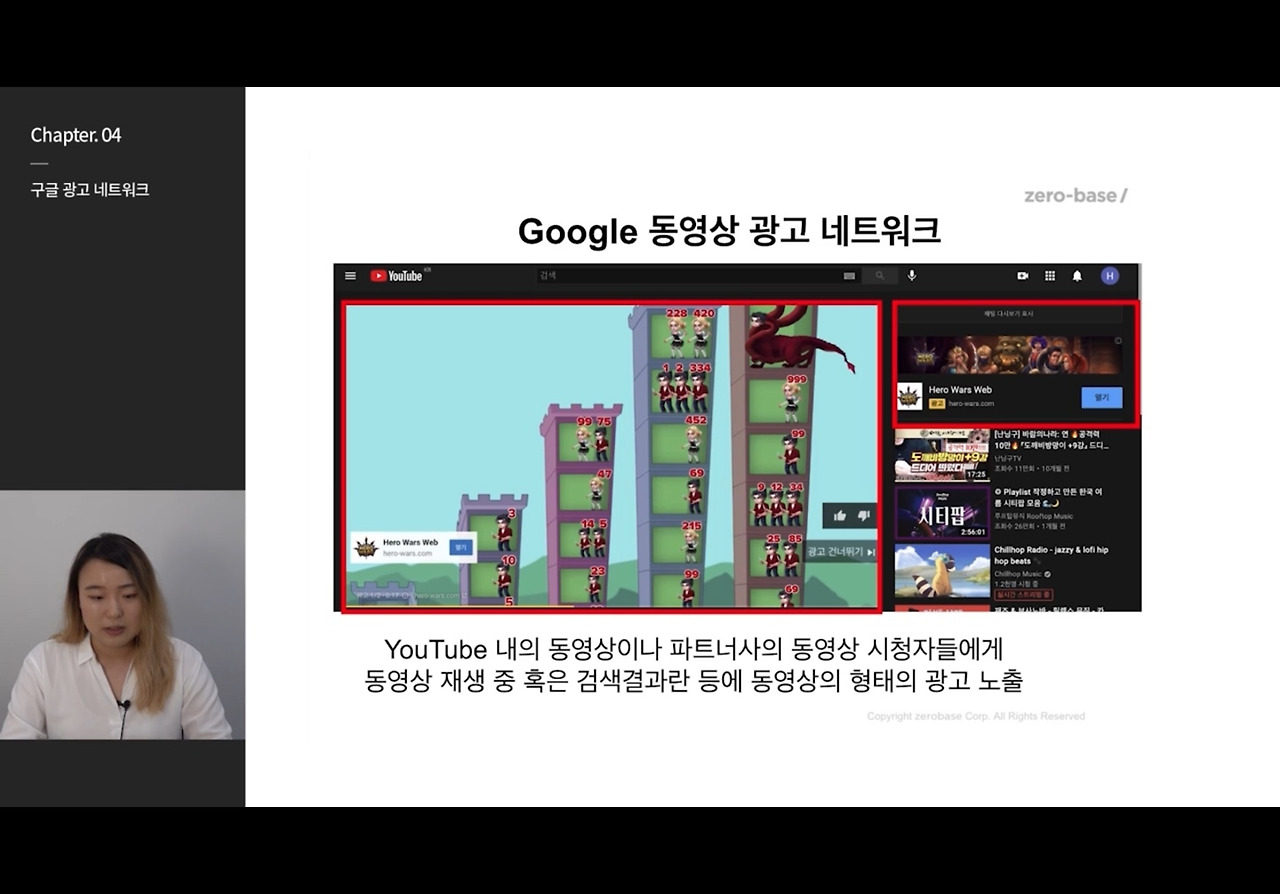Click the "Google 동영상 광고 네트워크" heading

tap(729, 232)
